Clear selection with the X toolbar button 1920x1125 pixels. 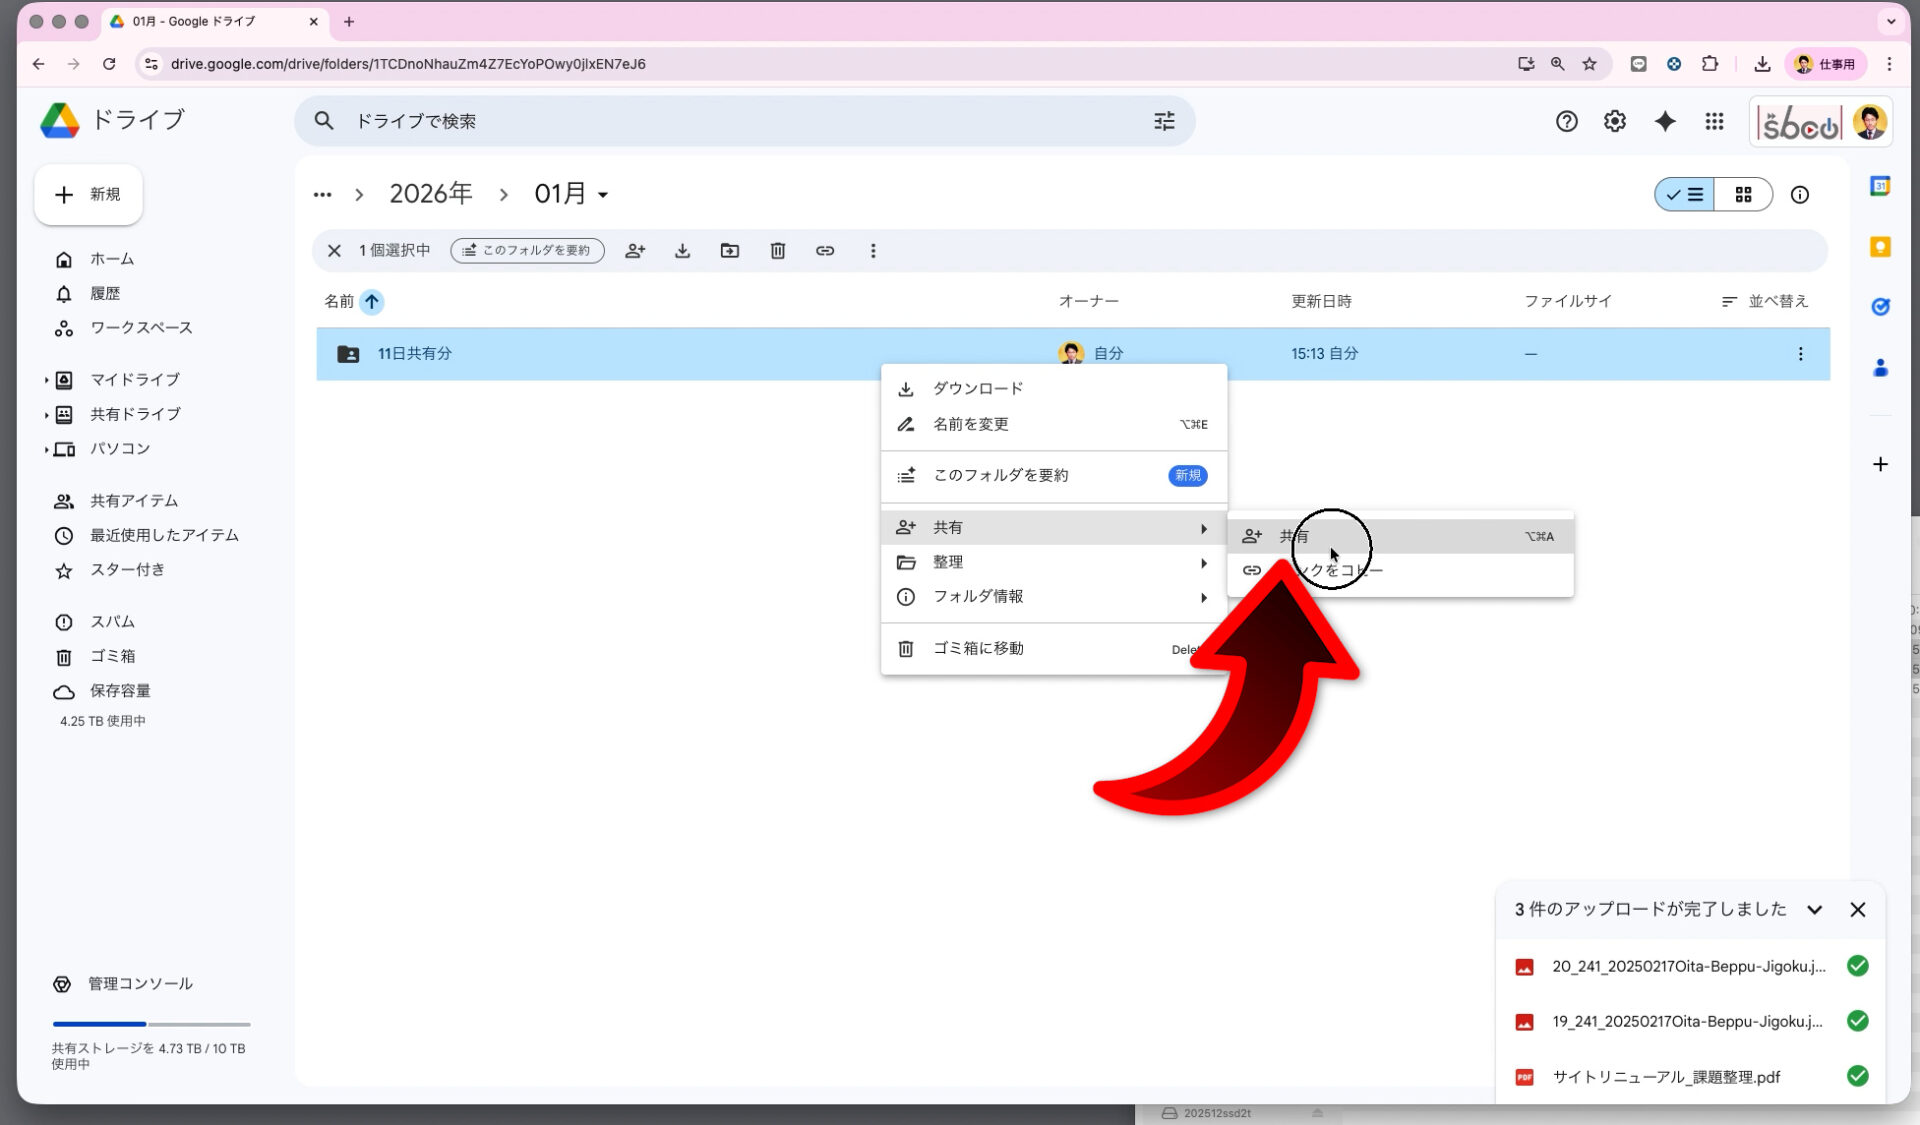335,251
